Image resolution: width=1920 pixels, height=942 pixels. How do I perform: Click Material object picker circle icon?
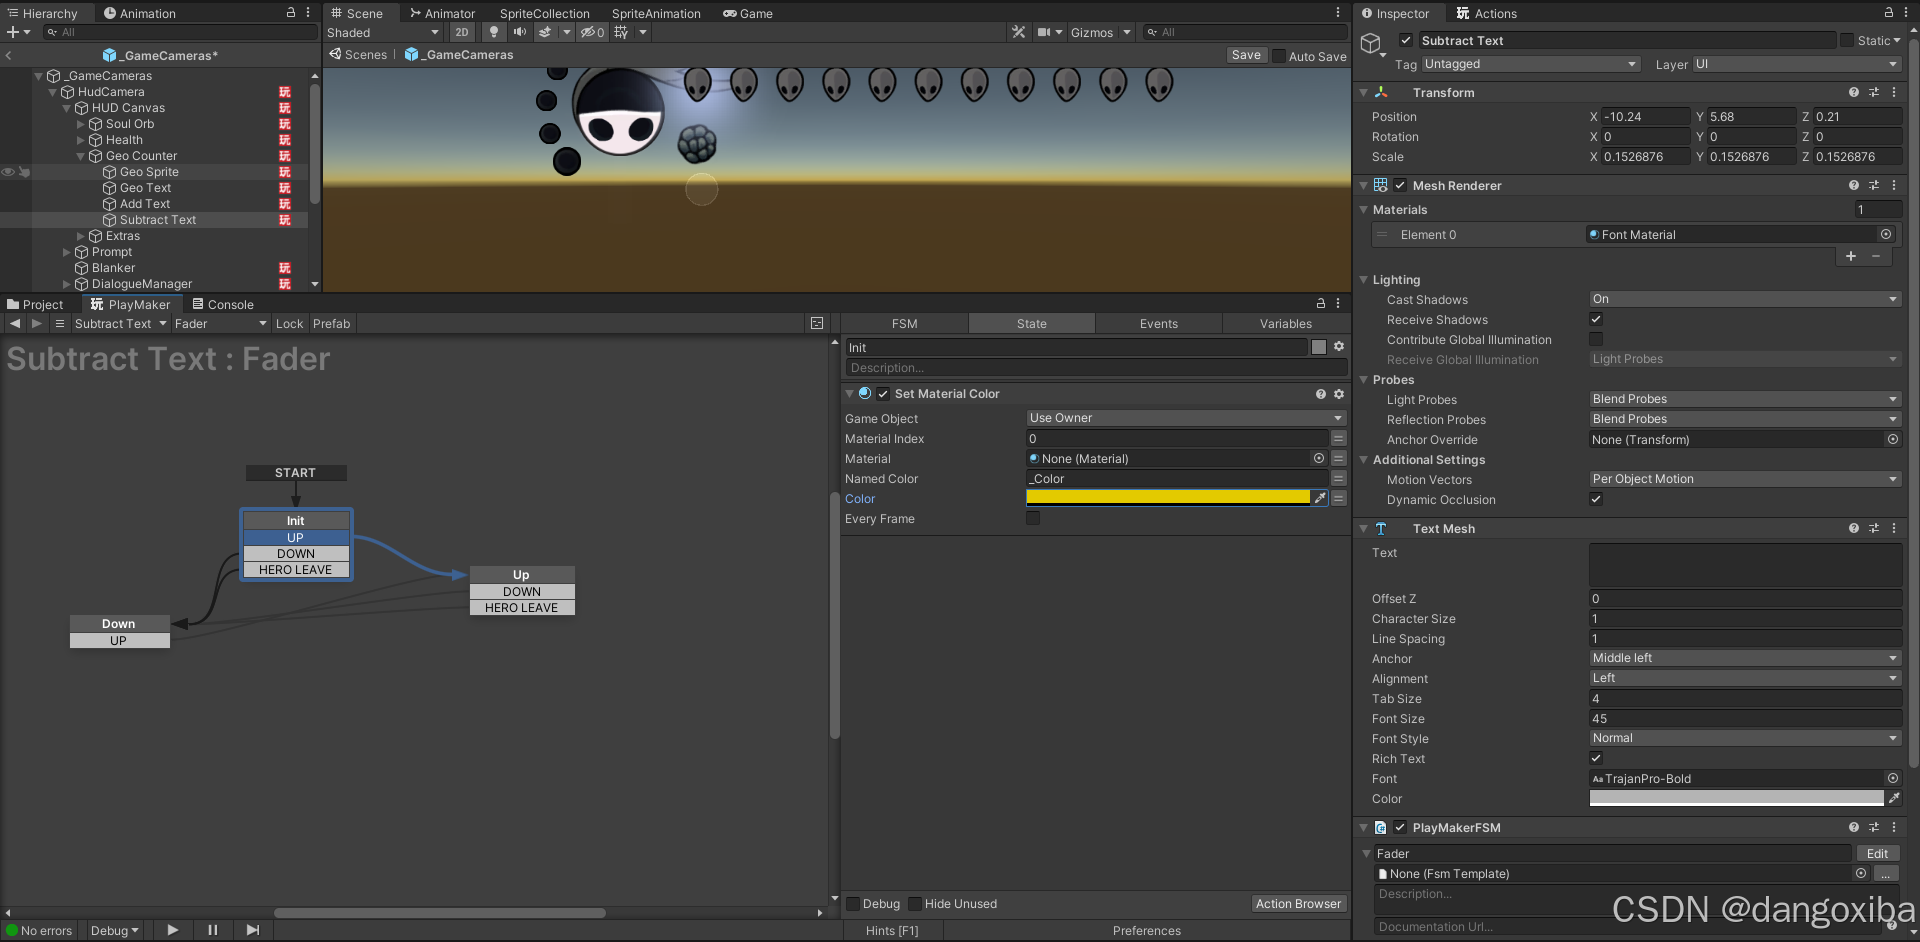[1319, 458]
